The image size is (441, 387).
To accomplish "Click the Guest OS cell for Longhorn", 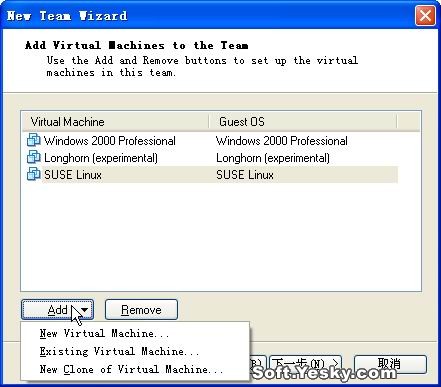I will click(x=273, y=158).
